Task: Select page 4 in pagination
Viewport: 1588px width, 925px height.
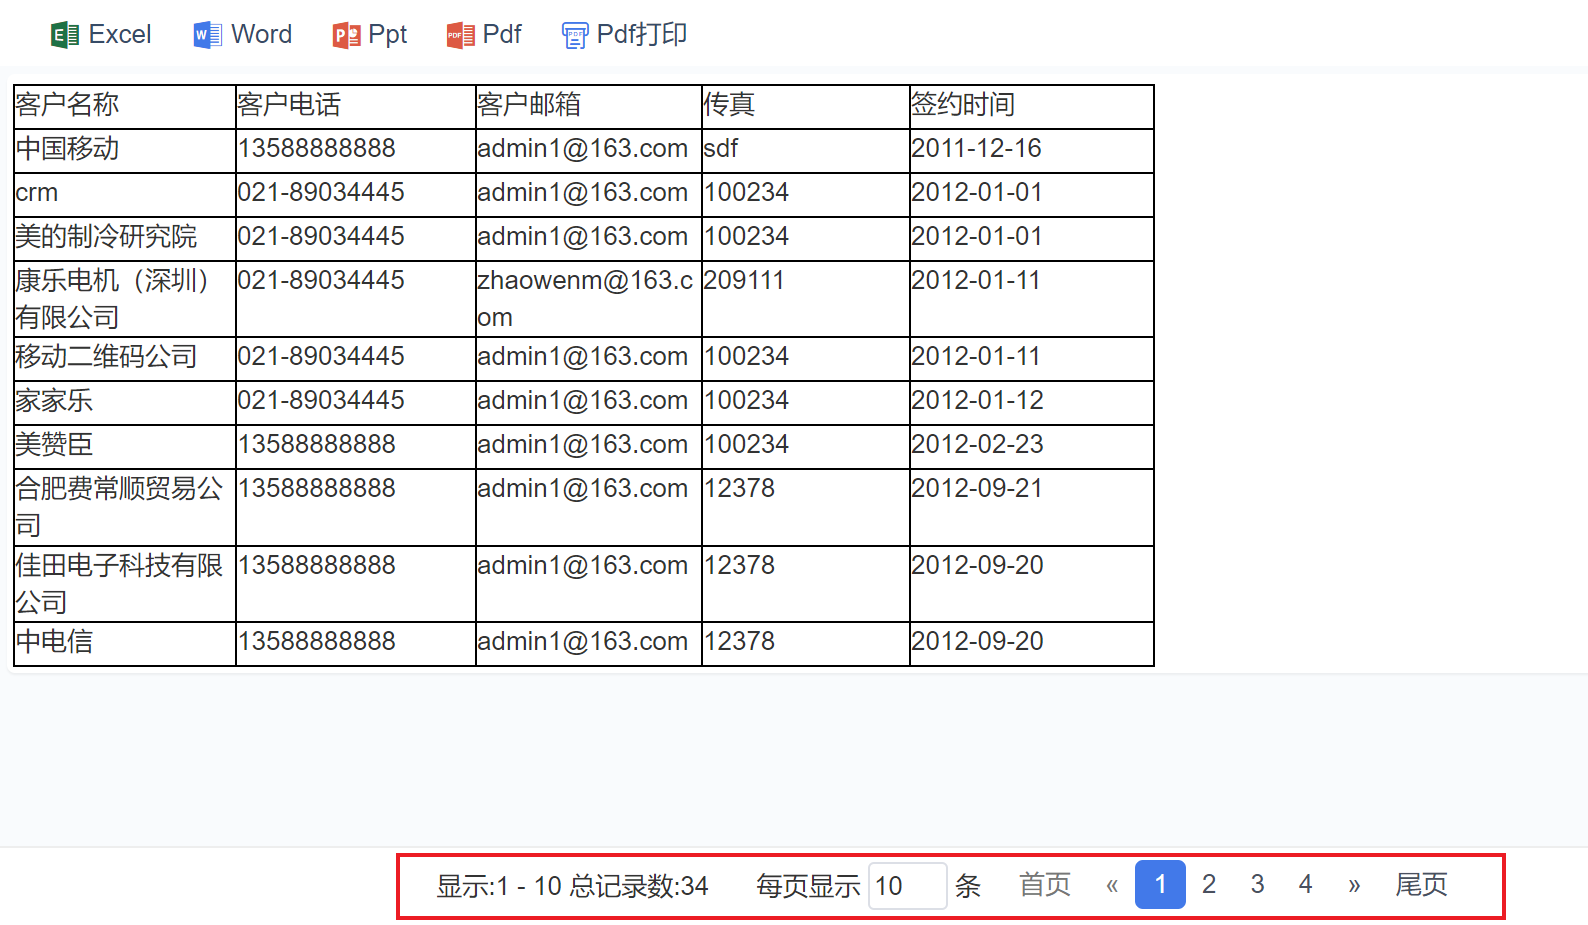Action: coord(1305,885)
